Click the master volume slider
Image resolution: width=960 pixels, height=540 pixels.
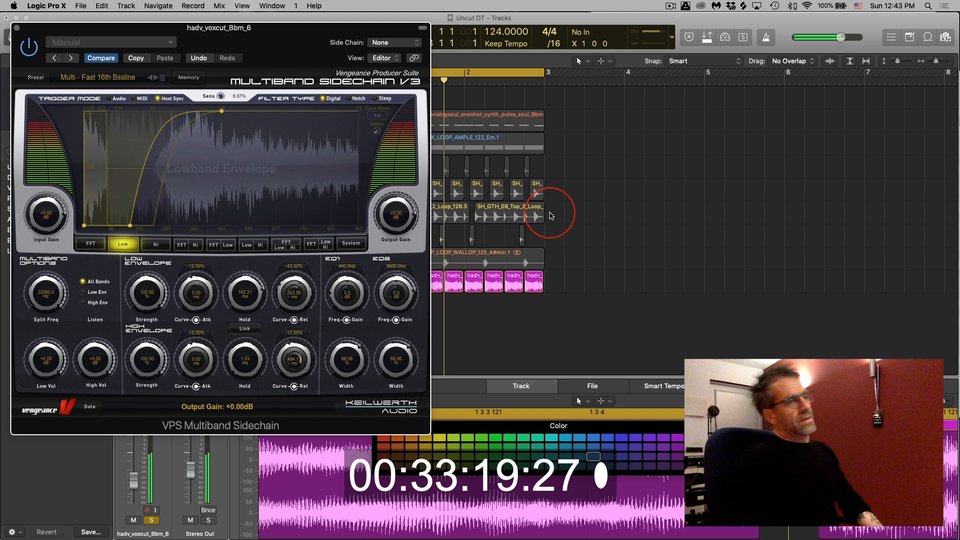pyautogui.click(x=827, y=37)
